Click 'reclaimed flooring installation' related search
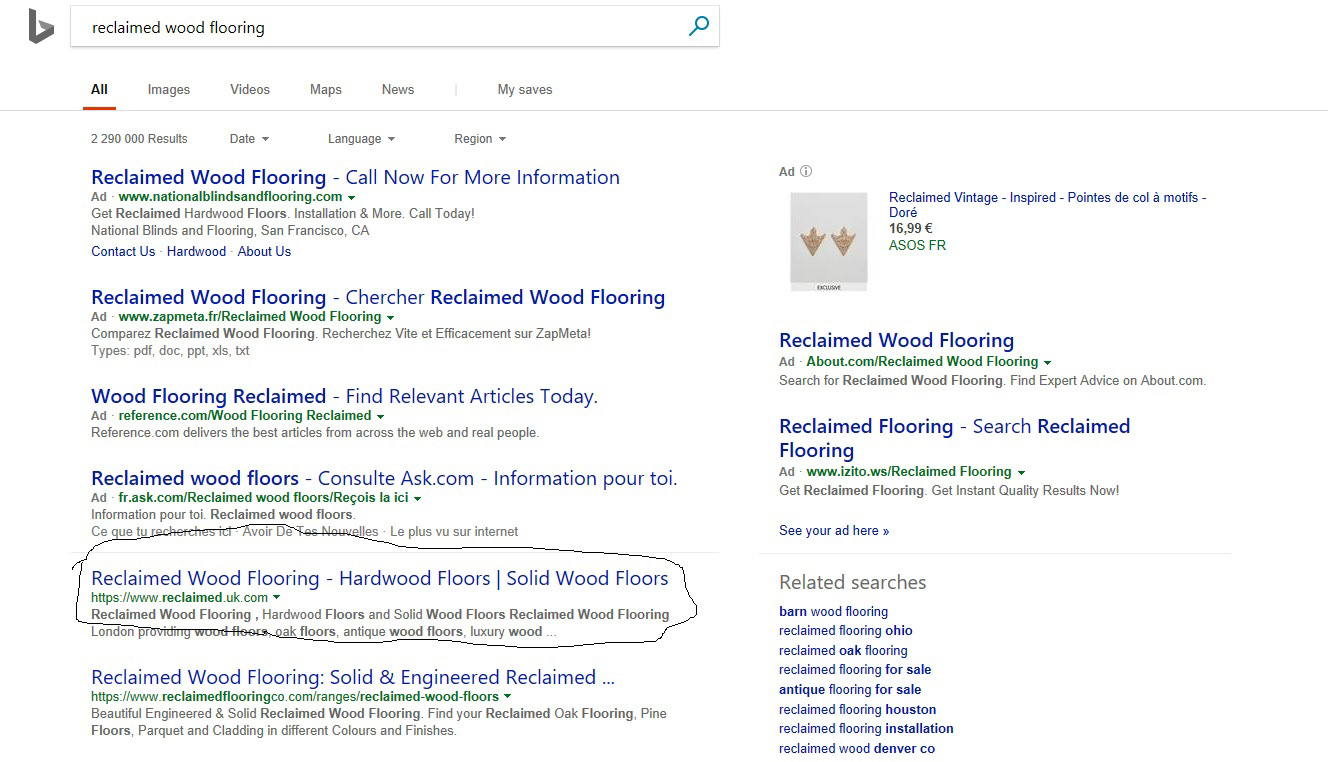The image size is (1328, 762). pos(865,729)
